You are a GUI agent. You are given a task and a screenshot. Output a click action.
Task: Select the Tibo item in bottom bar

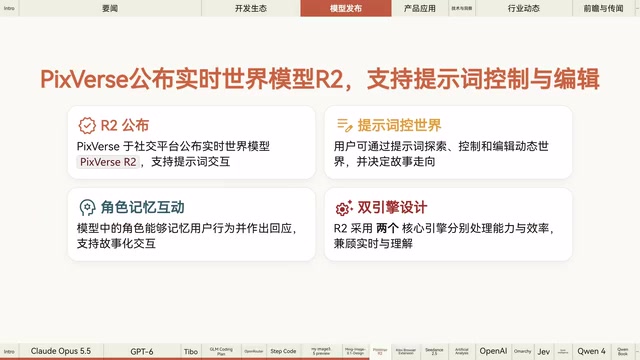(x=191, y=351)
